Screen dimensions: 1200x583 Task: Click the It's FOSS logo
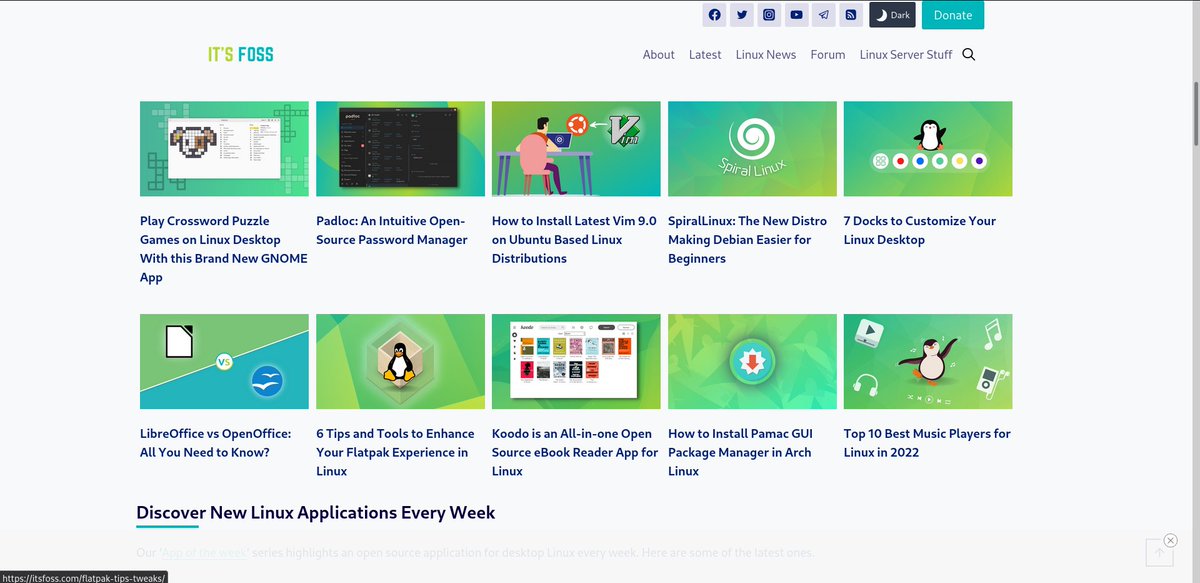click(x=240, y=54)
